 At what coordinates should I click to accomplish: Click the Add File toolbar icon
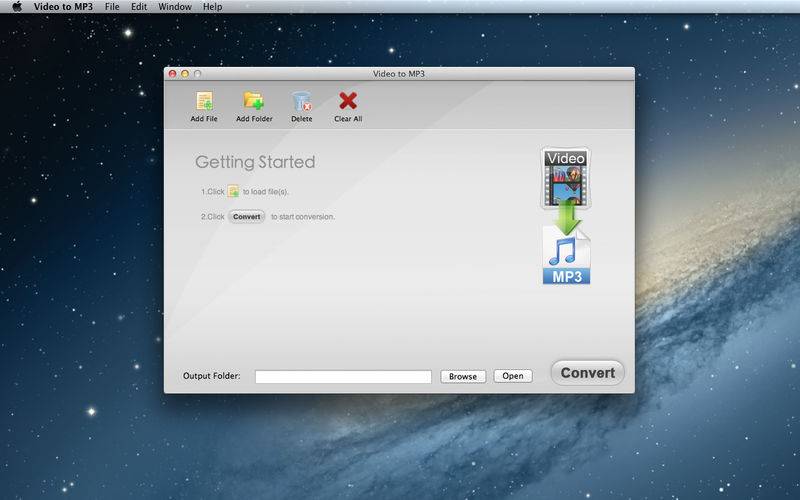[x=204, y=102]
